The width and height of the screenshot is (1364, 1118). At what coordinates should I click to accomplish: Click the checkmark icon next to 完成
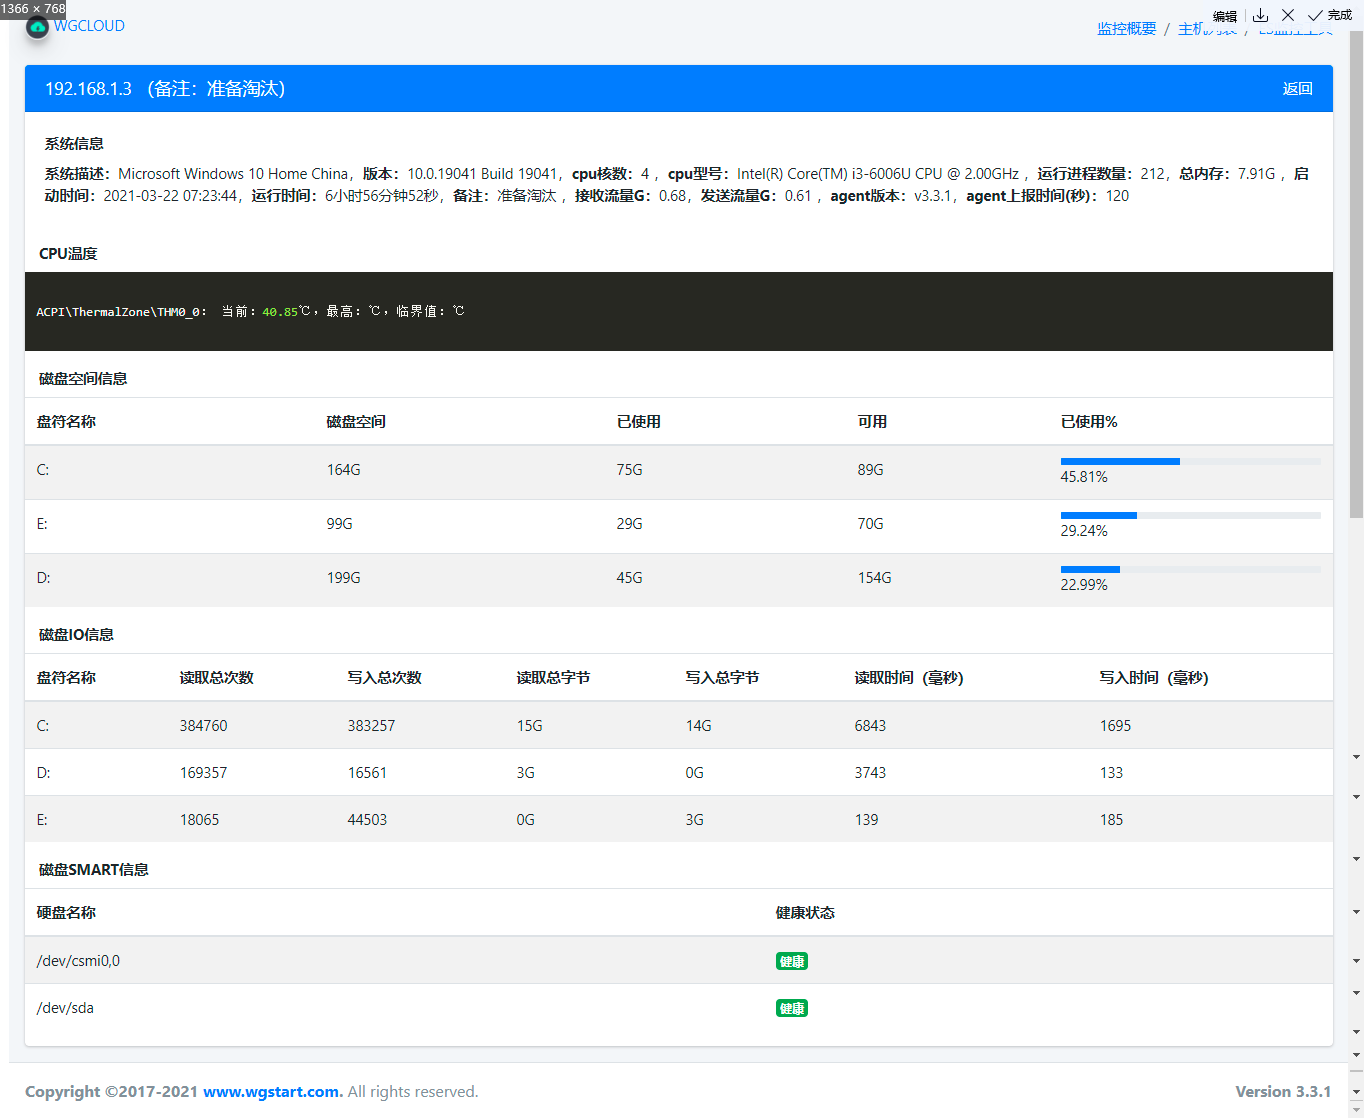[x=1315, y=15]
